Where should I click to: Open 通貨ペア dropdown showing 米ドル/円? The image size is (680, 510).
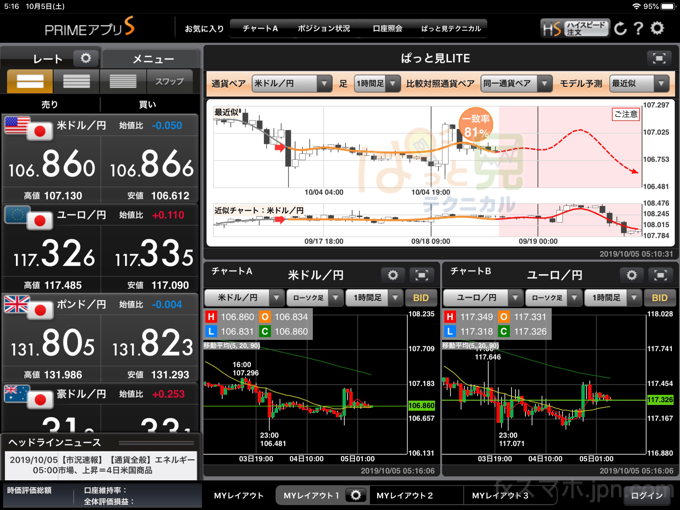click(x=292, y=83)
